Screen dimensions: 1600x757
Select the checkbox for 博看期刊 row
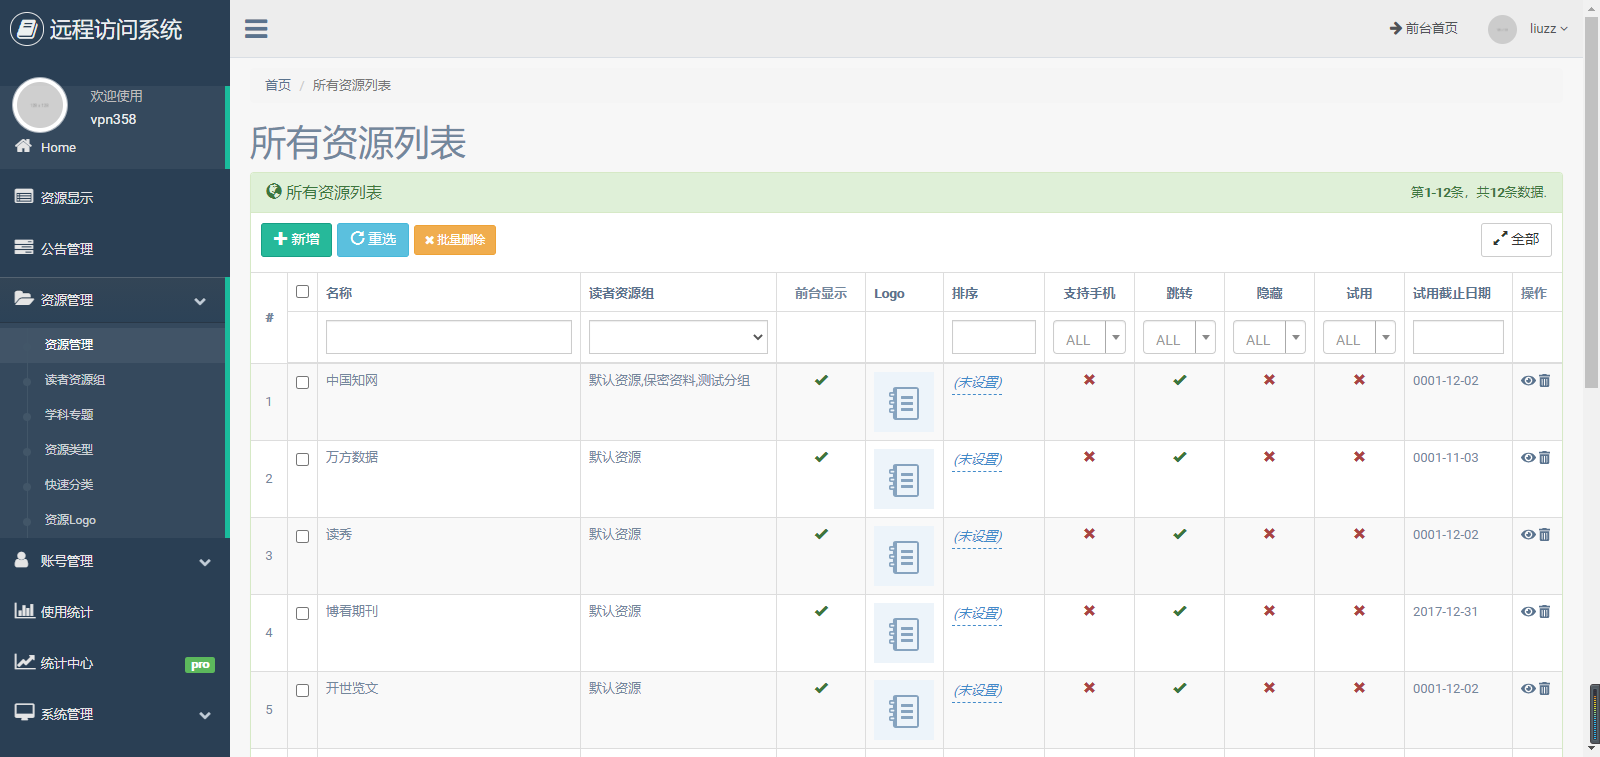(303, 613)
